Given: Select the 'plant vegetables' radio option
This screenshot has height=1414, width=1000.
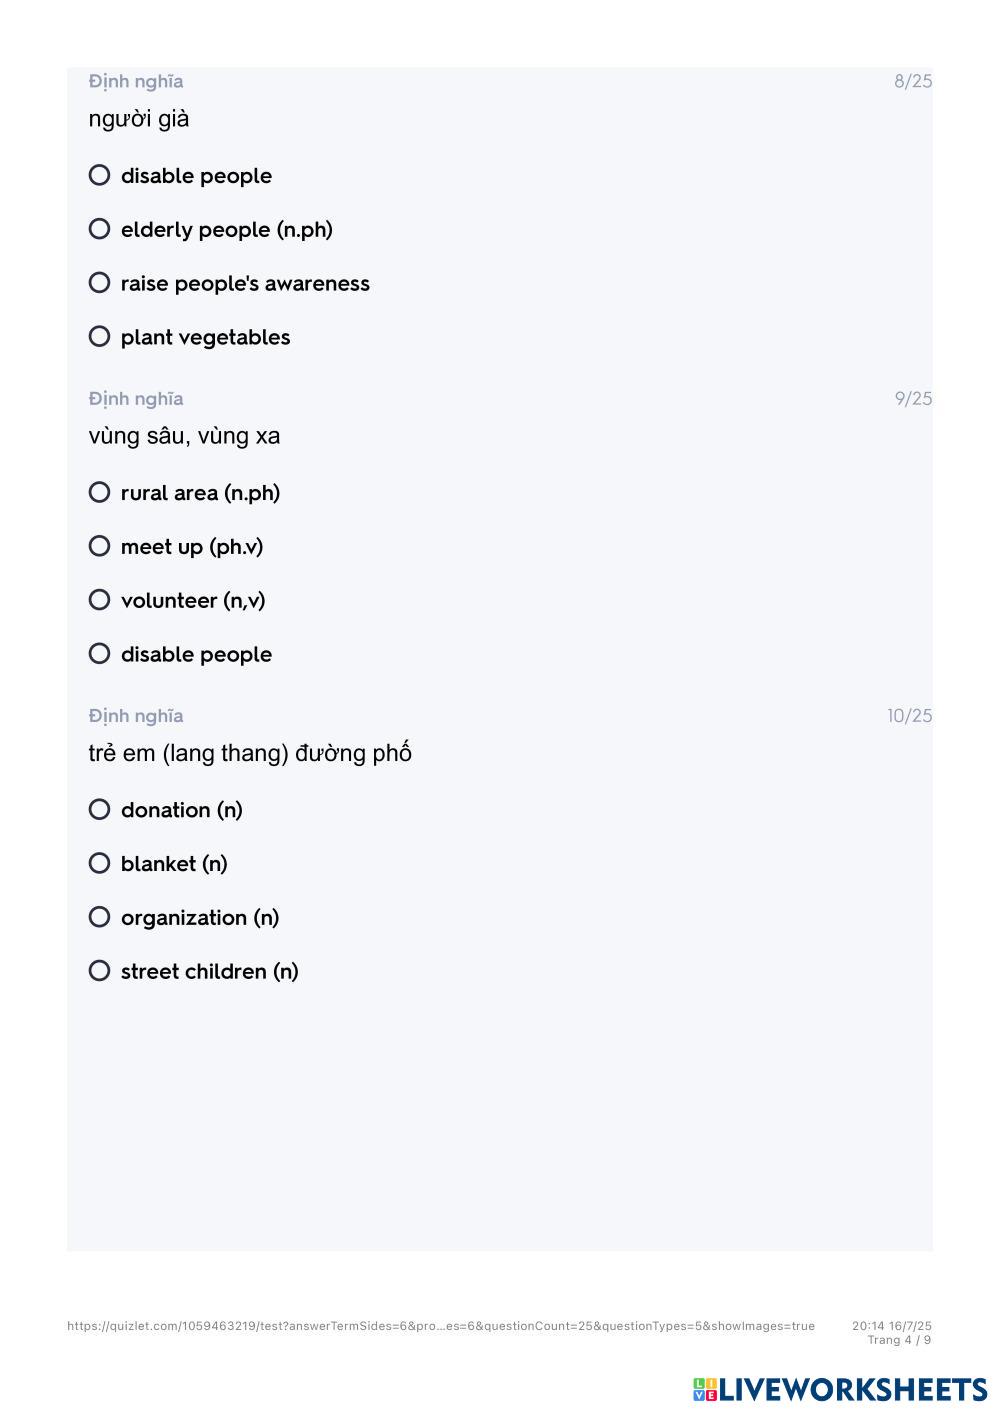Looking at the screenshot, I should pyautogui.click(x=99, y=337).
